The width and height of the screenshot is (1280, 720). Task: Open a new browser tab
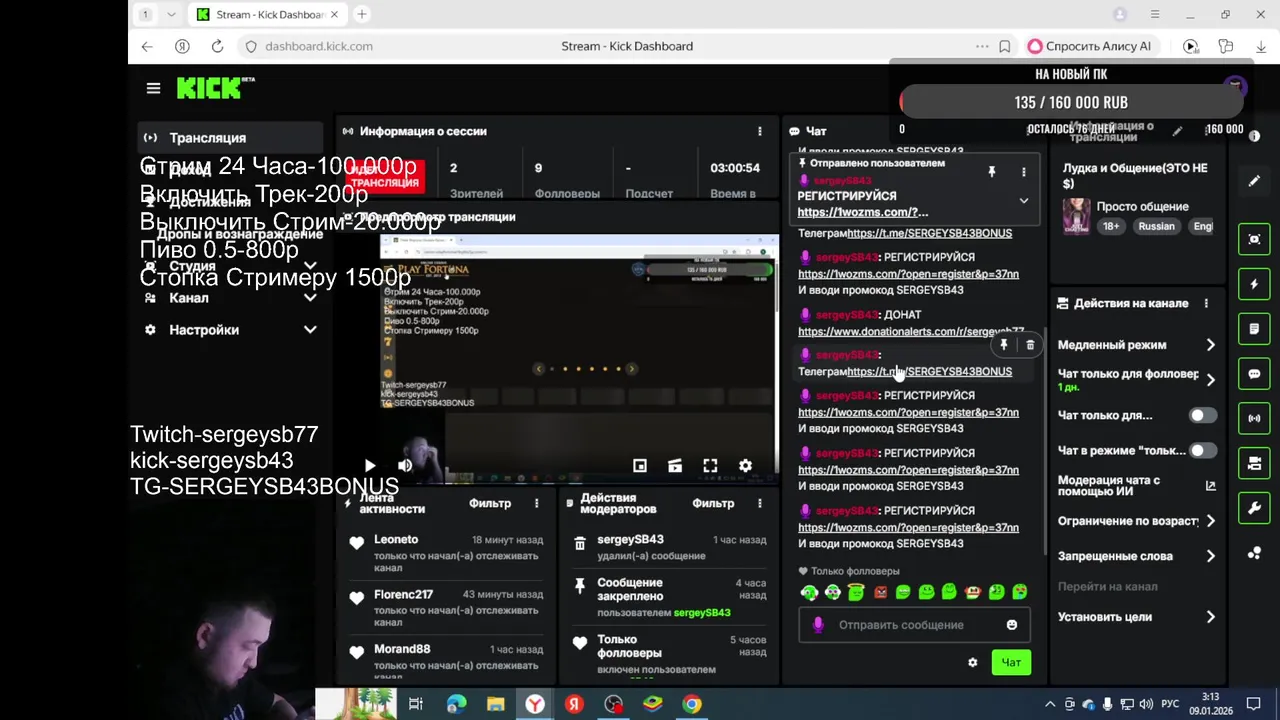pos(362,14)
